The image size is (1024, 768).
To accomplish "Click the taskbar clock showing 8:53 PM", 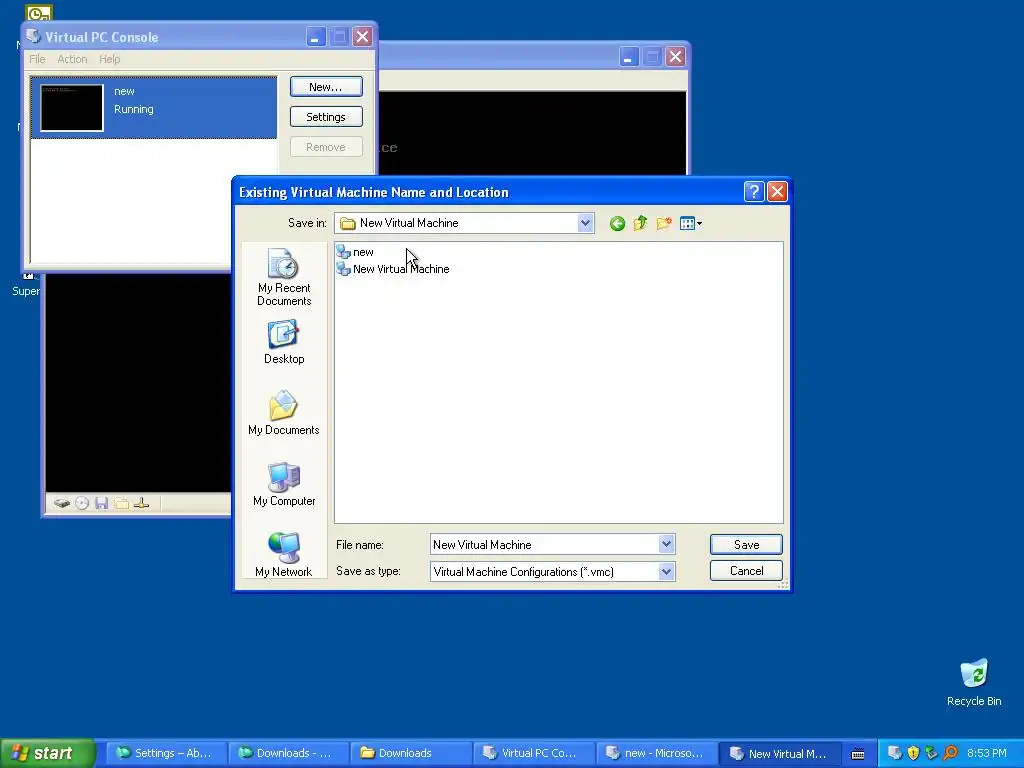I will pos(987,753).
